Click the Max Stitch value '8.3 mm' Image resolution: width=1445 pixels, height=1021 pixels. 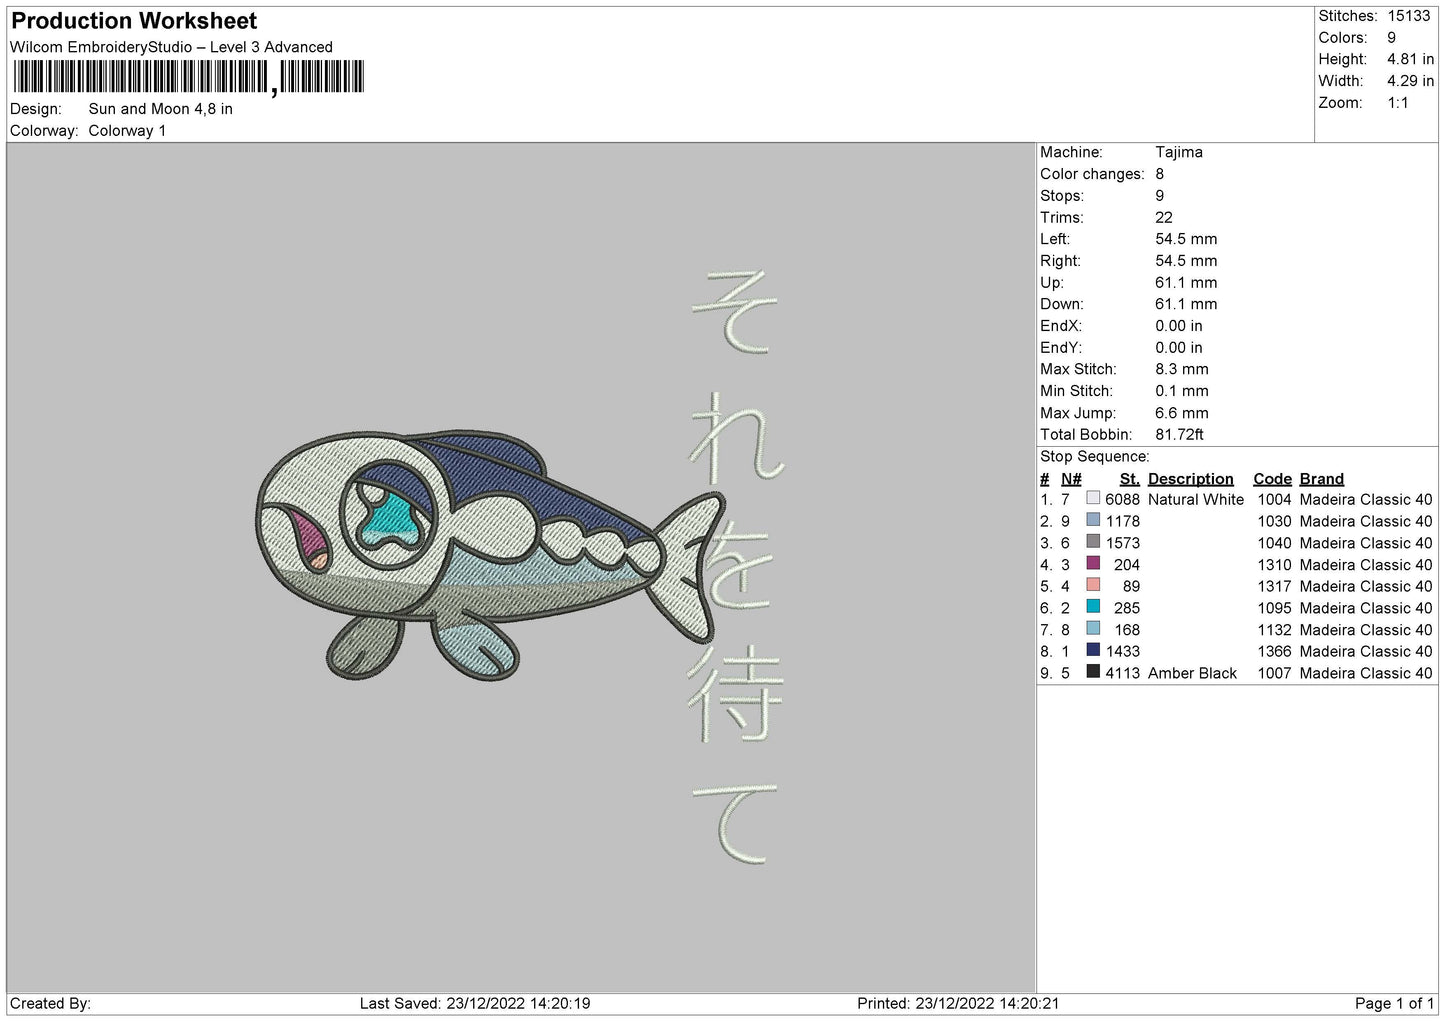pos(1182,369)
